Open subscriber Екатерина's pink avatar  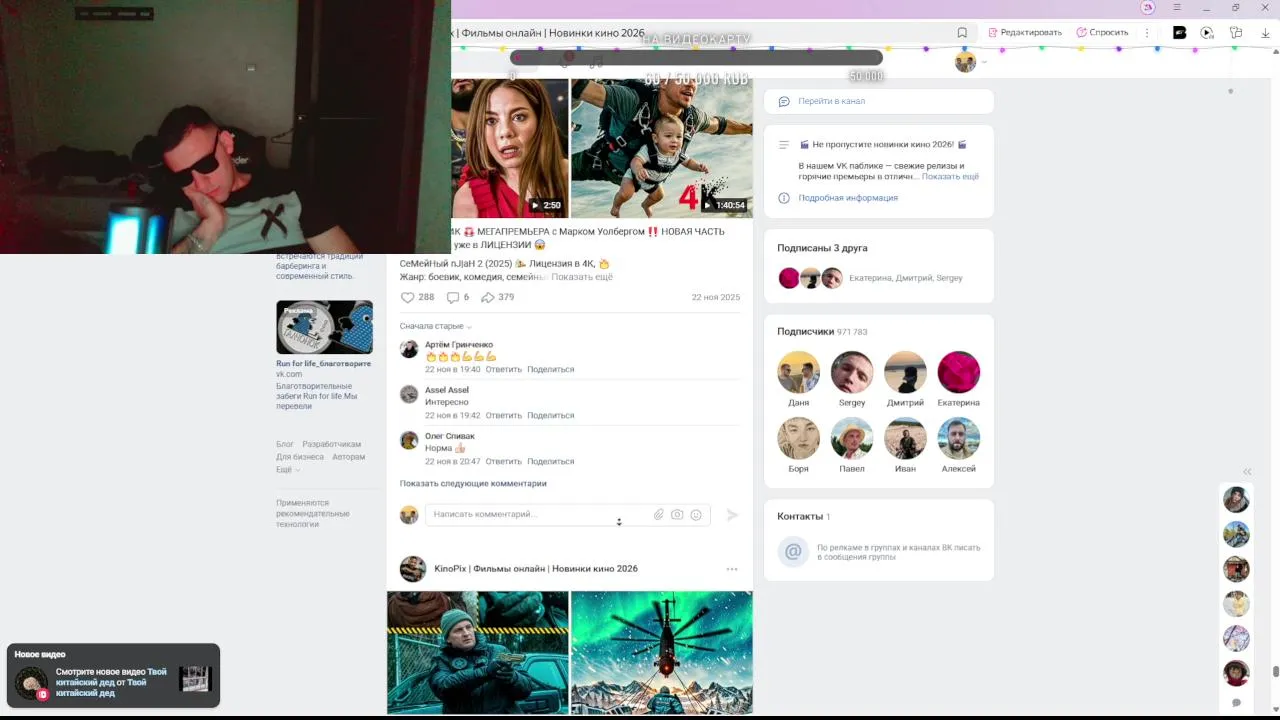point(958,372)
